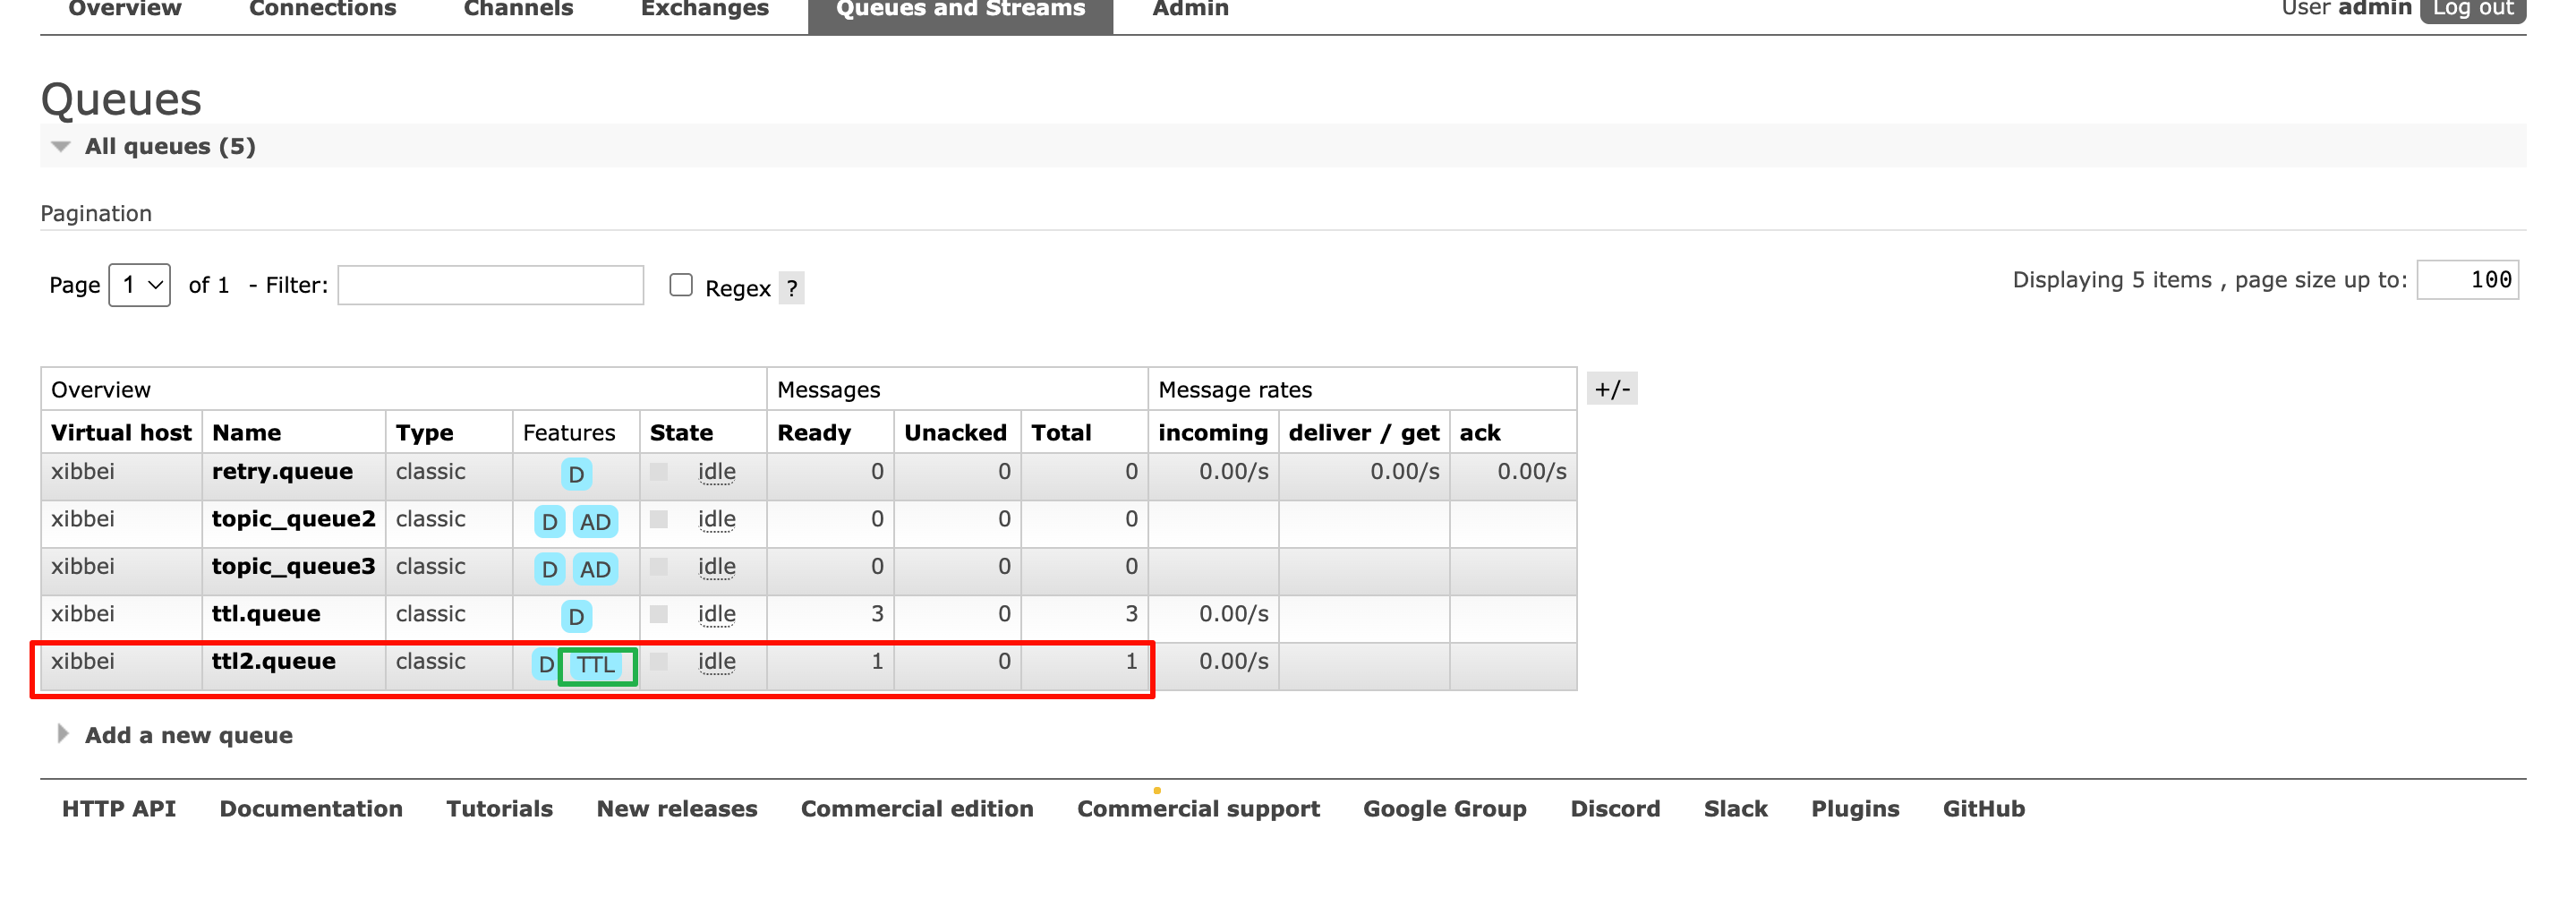The height and width of the screenshot is (915, 2576).
Task: Click the TTL badge on ttl2.queue
Action: (596, 664)
